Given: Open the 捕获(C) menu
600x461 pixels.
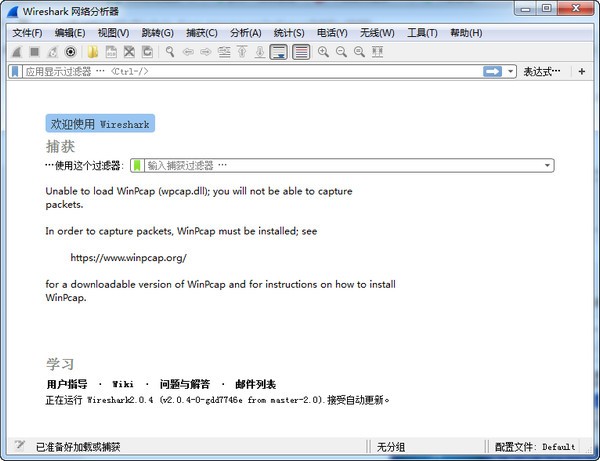Looking at the screenshot, I should pos(201,32).
